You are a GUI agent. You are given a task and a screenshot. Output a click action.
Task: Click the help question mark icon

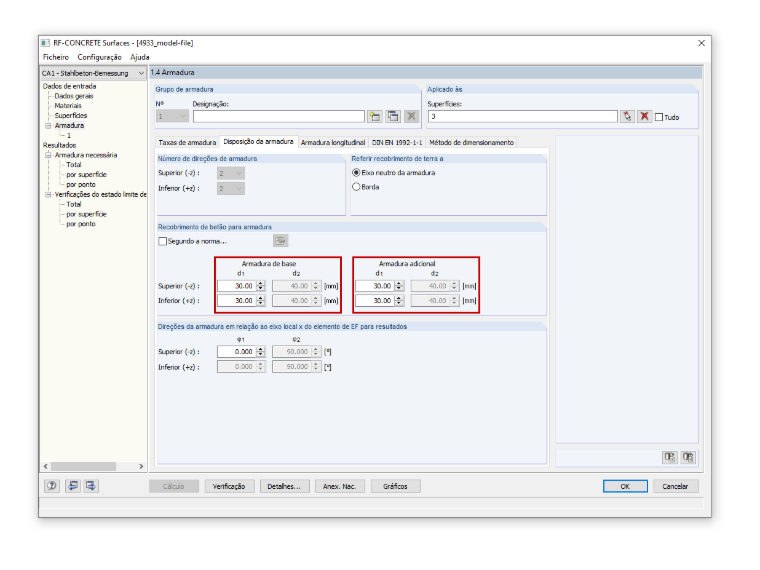pyautogui.click(x=52, y=486)
